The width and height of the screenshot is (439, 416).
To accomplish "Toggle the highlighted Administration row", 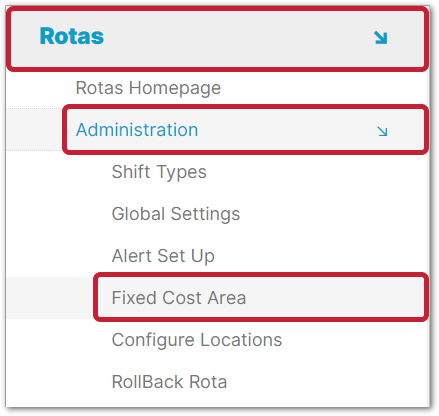I will 245,130.
